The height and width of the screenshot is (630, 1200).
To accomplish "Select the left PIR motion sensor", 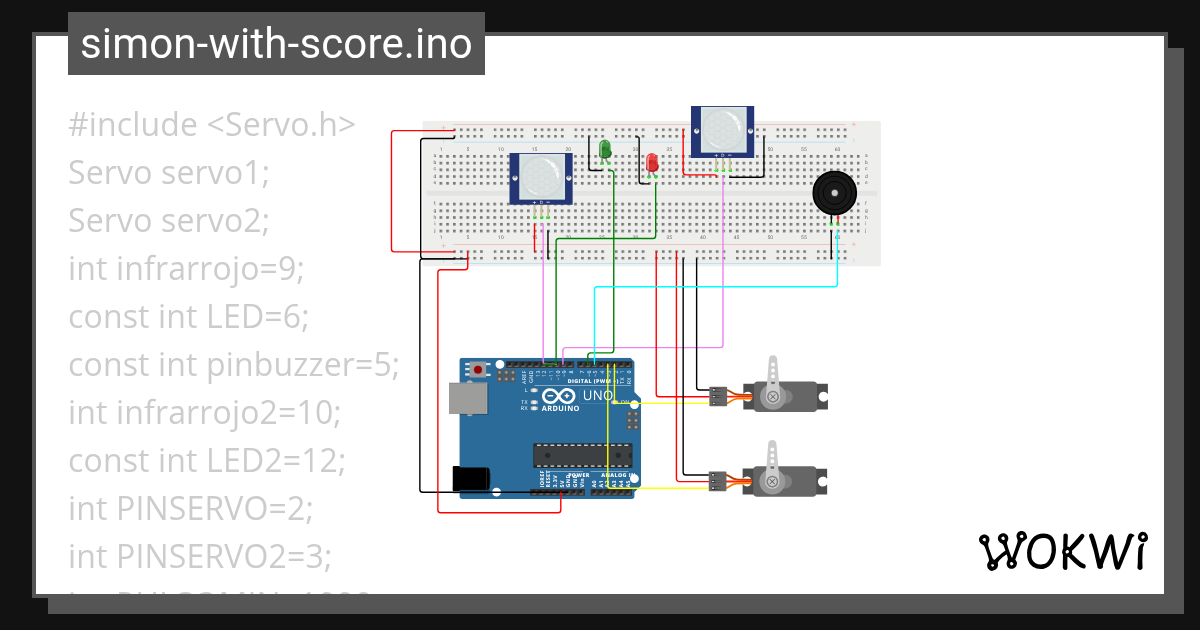I will (x=541, y=179).
